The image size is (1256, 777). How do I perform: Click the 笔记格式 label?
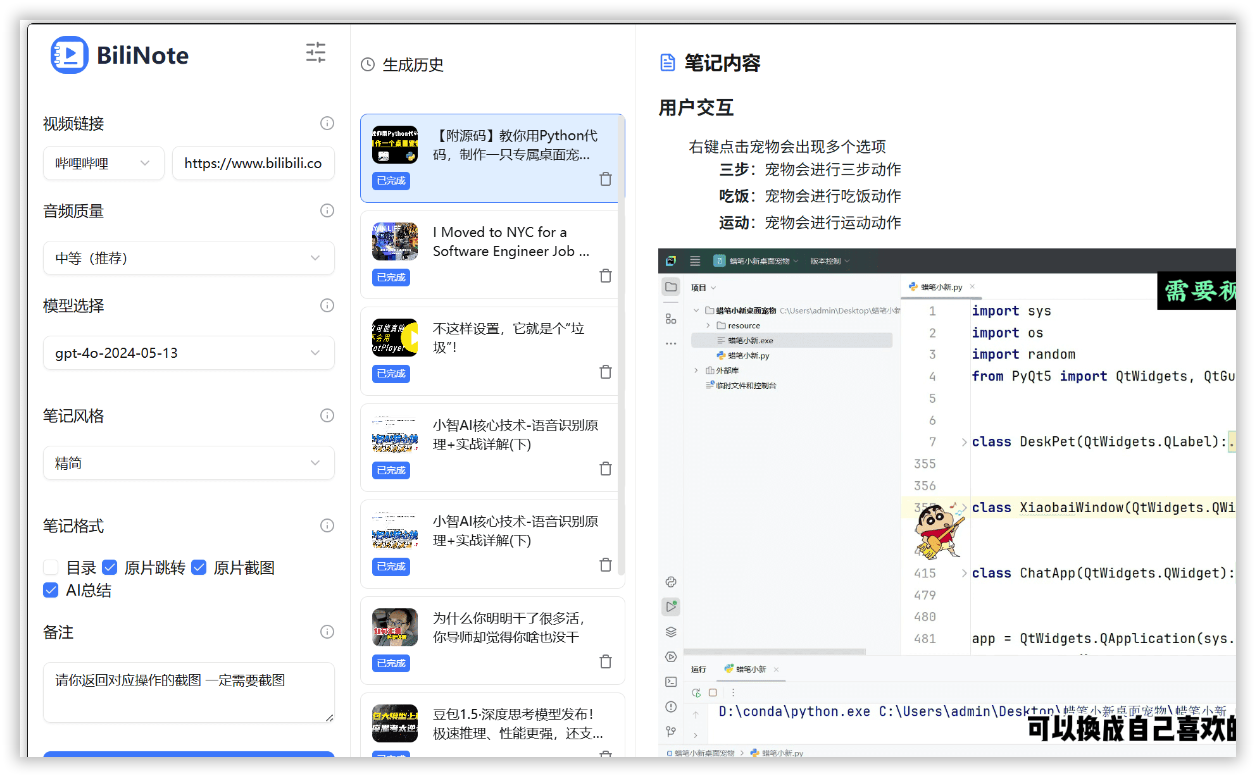pos(73,526)
